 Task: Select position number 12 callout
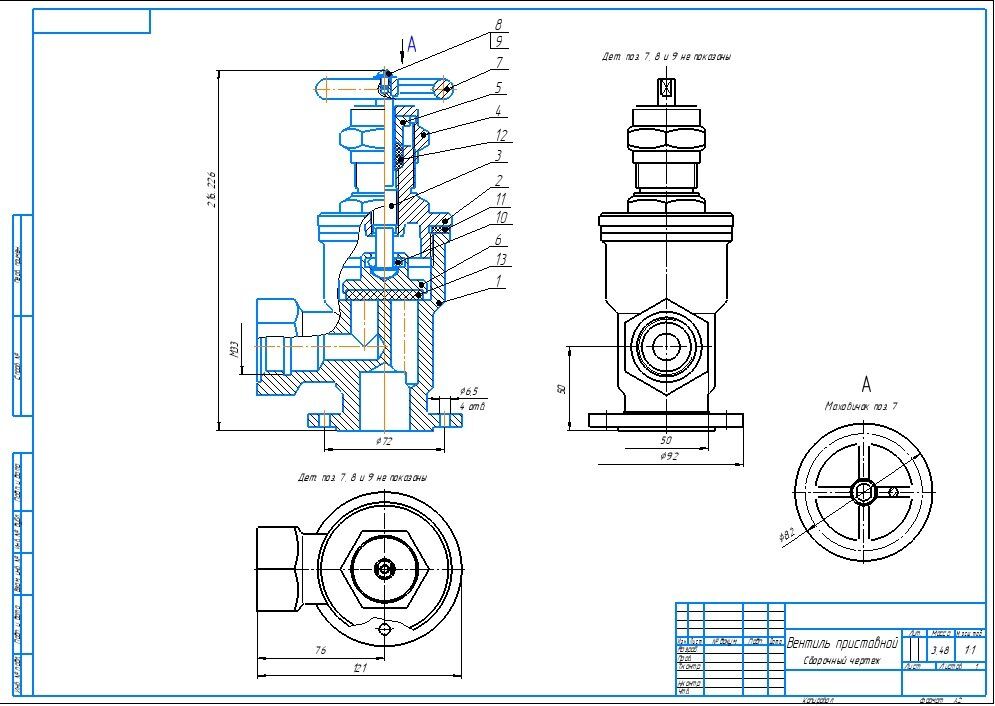(x=501, y=134)
